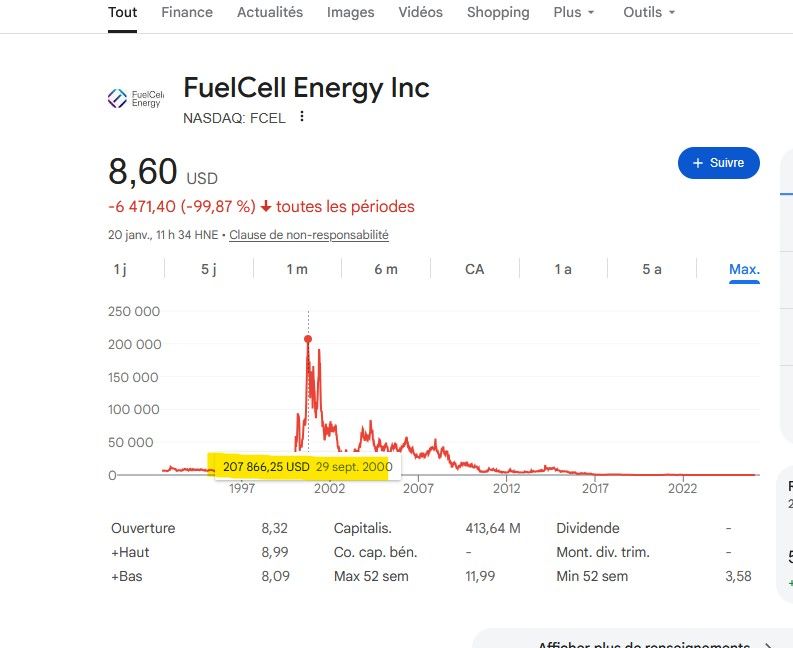This screenshot has width=793, height=648.
Task: Switch chart range to 5 j
Action: tap(208, 269)
